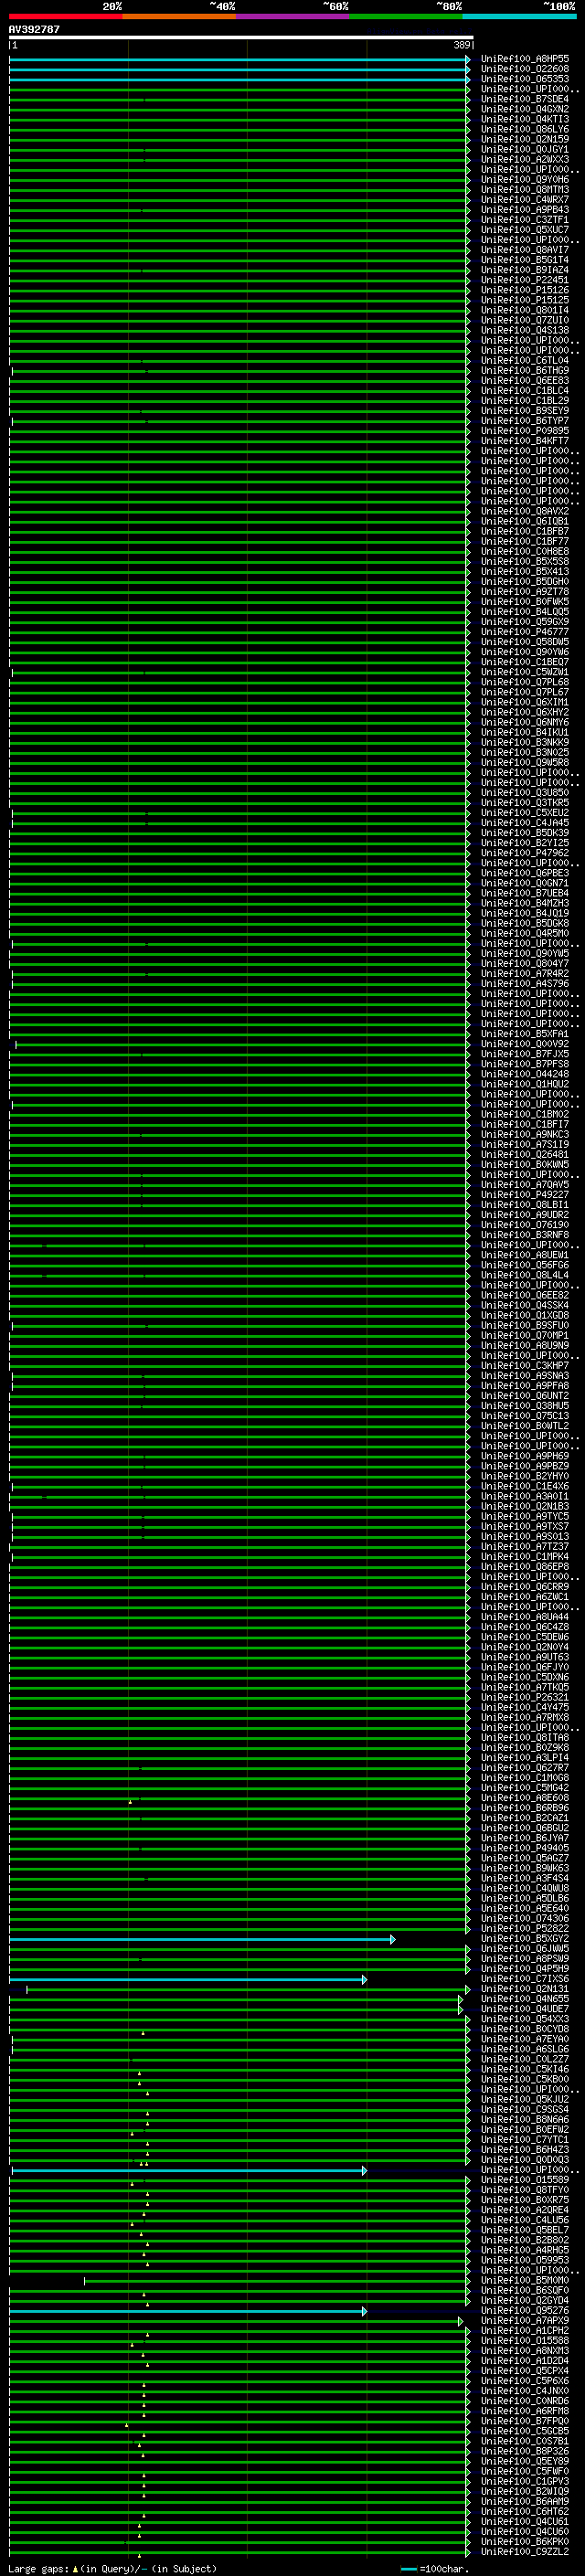Screen dimensions: 585x2576
Task: Click the orange ~40% identity scale segment
Action: pos(179,16)
